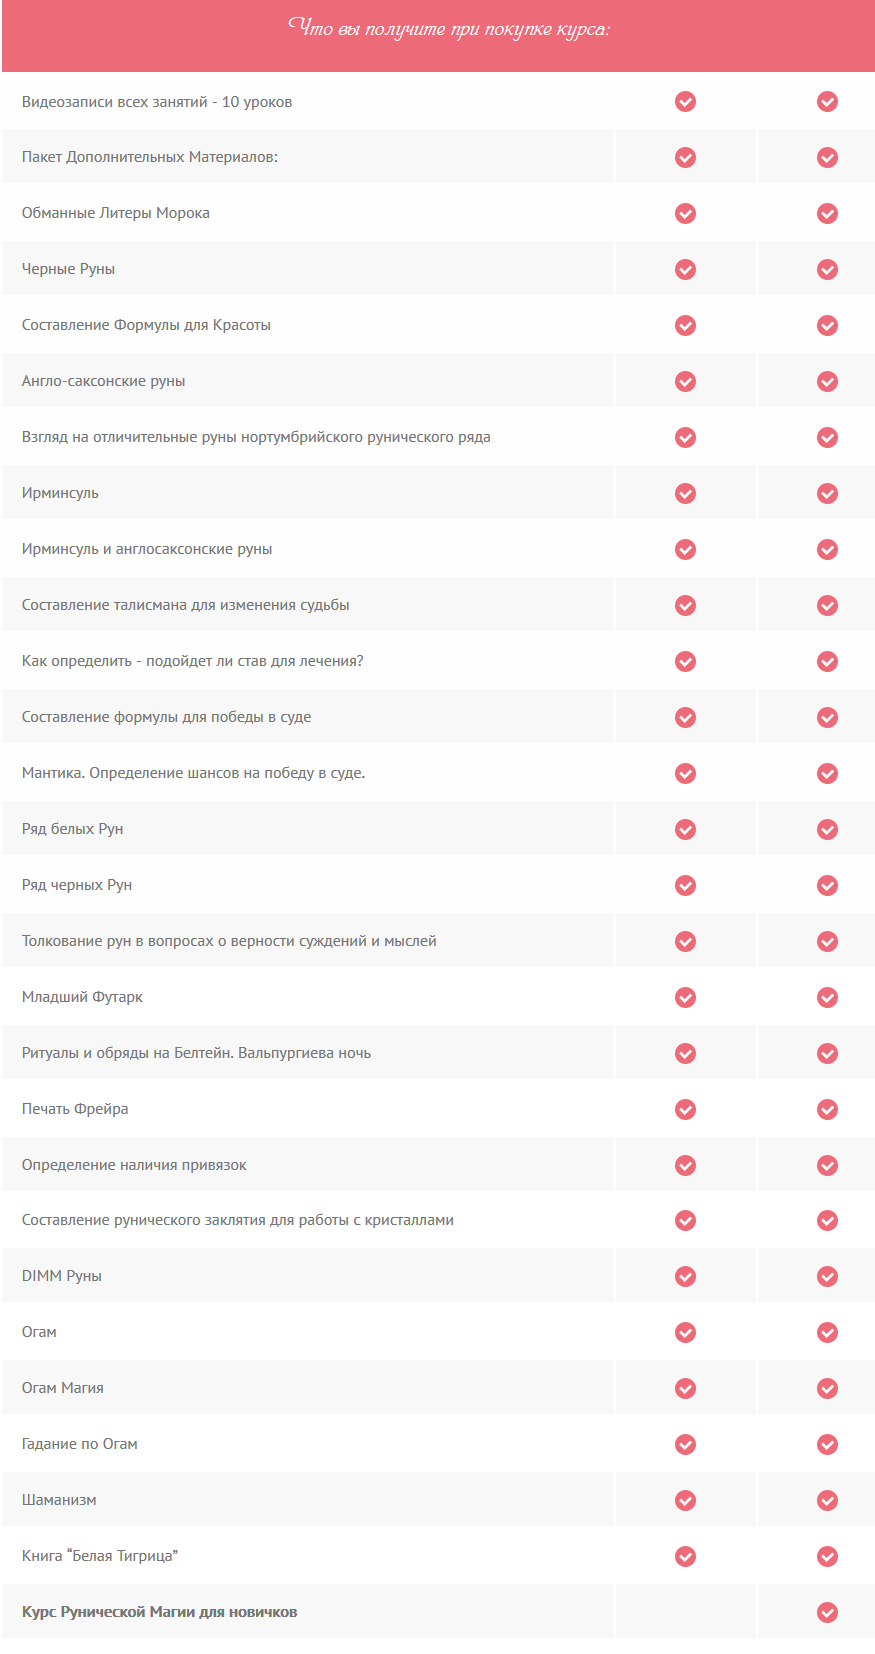The width and height of the screenshot is (875, 1654).
Task: Click 'Ритуалы и обряды на Белтейн' label
Action: [x=196, y=1053]
